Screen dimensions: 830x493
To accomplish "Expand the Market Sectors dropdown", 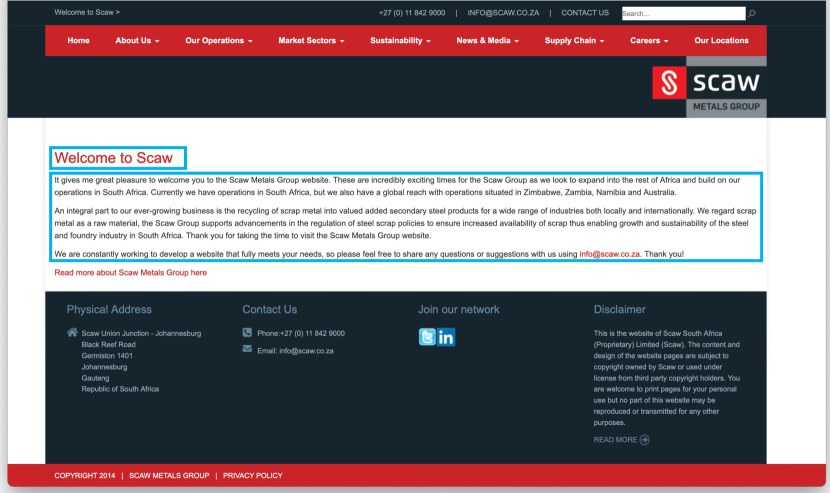I will pyautogui.click(x=311, y=40).
